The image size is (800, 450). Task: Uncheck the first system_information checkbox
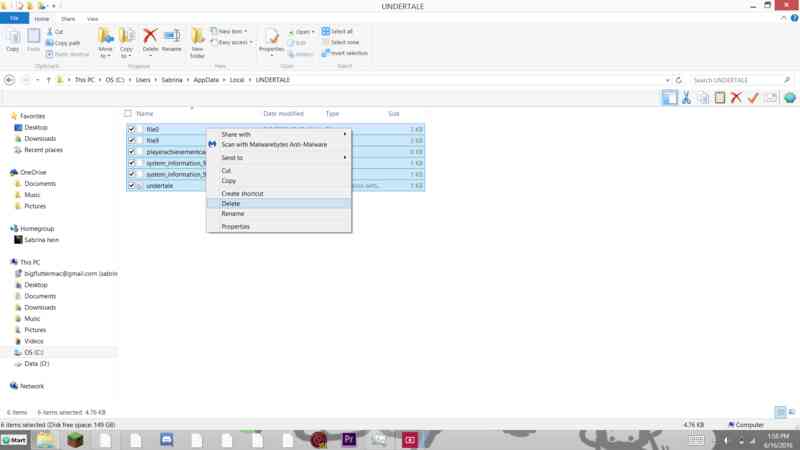132,163
